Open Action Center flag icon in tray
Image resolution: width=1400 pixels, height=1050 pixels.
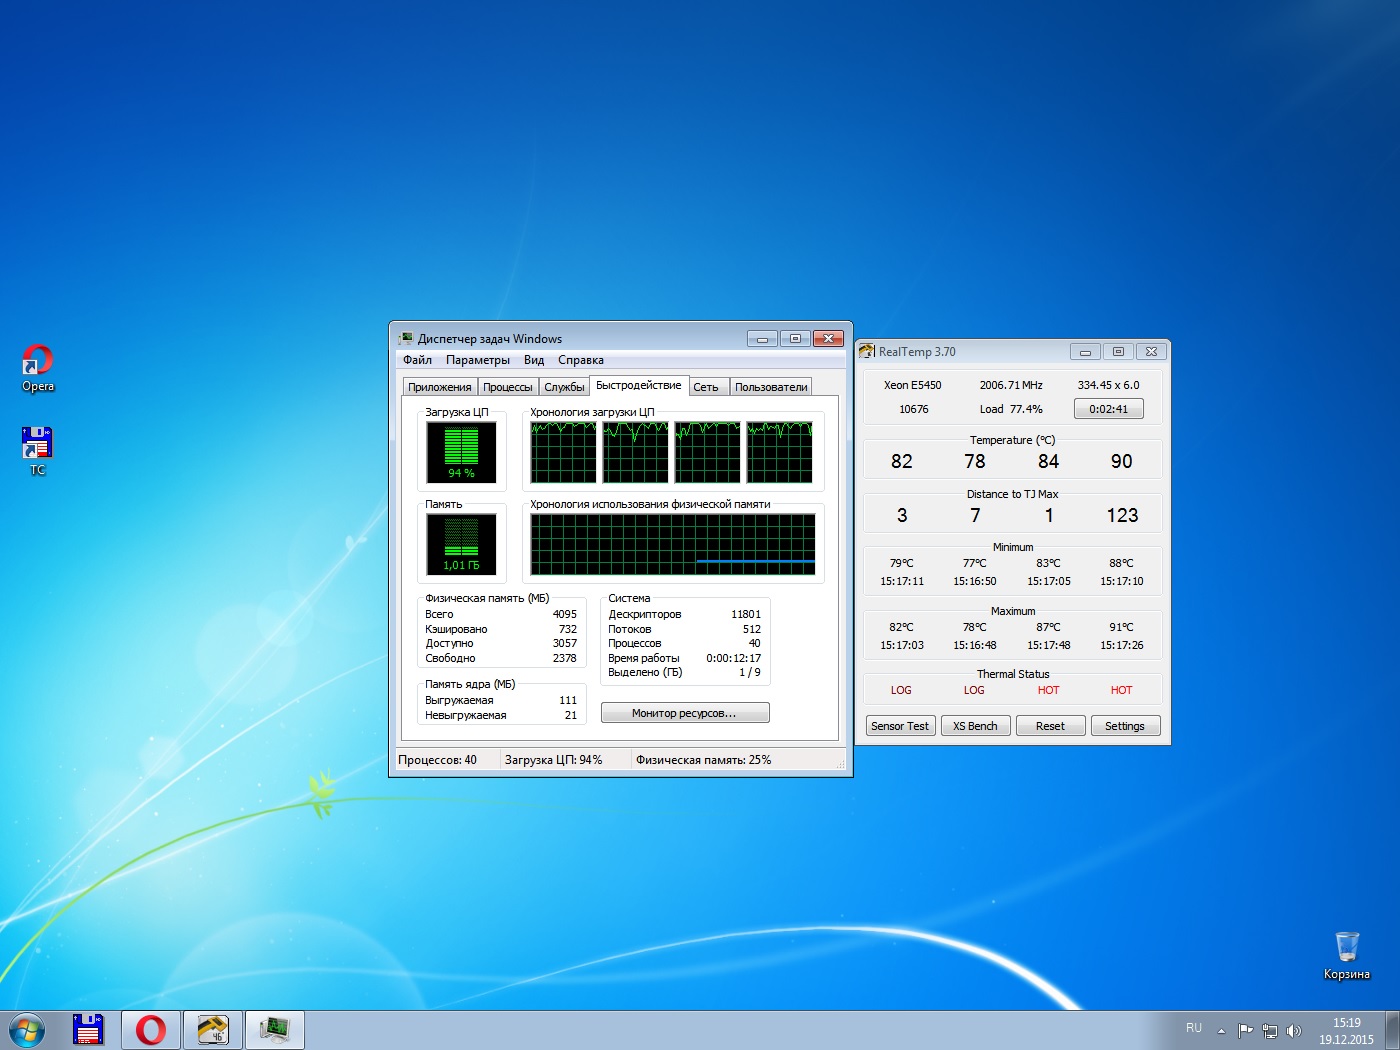click(x=1245, y=1030)
